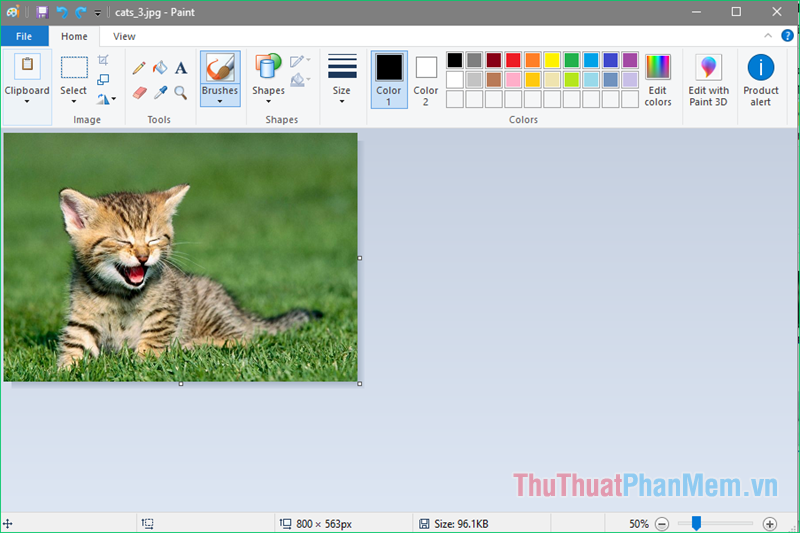Screen dimensions: 800x533
Task: Click the canvas right-edge resize handle
Action: tap(360, 258)
